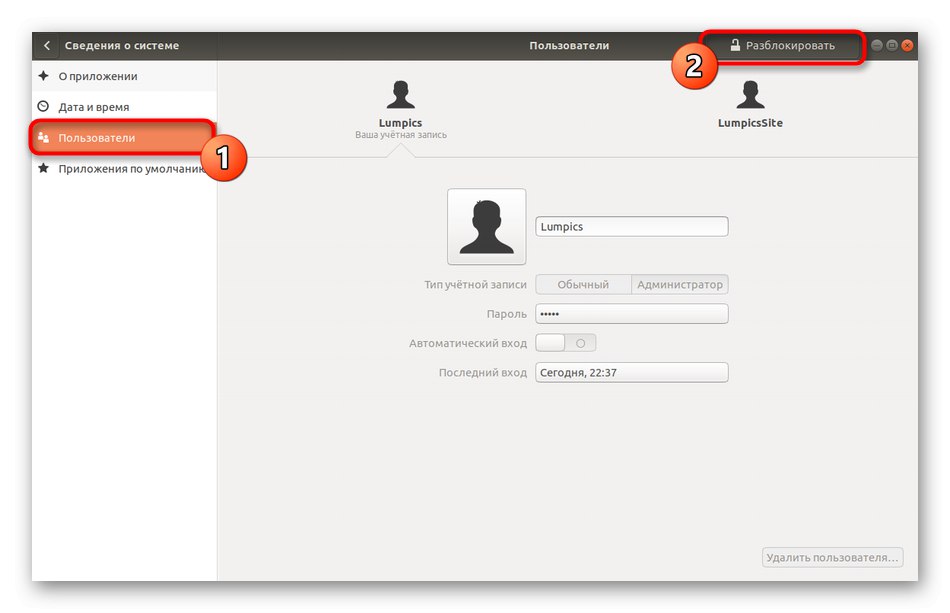This screenshot has height=613, width=950.
Task: Click the star icon beside 'Приложения по умолчанию'
Action: pyautogui.click(x=43, y=168)
